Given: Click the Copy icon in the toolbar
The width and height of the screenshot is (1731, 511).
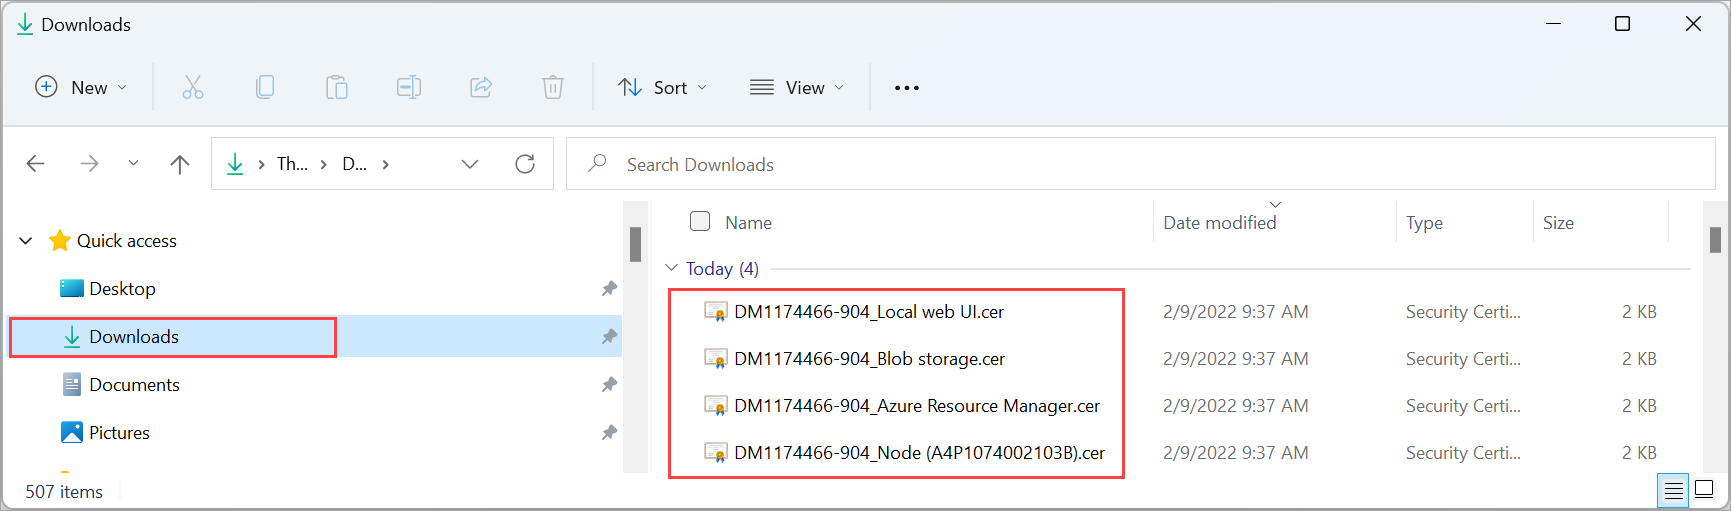Looking at the screenshot, I should tap(265, 87).
